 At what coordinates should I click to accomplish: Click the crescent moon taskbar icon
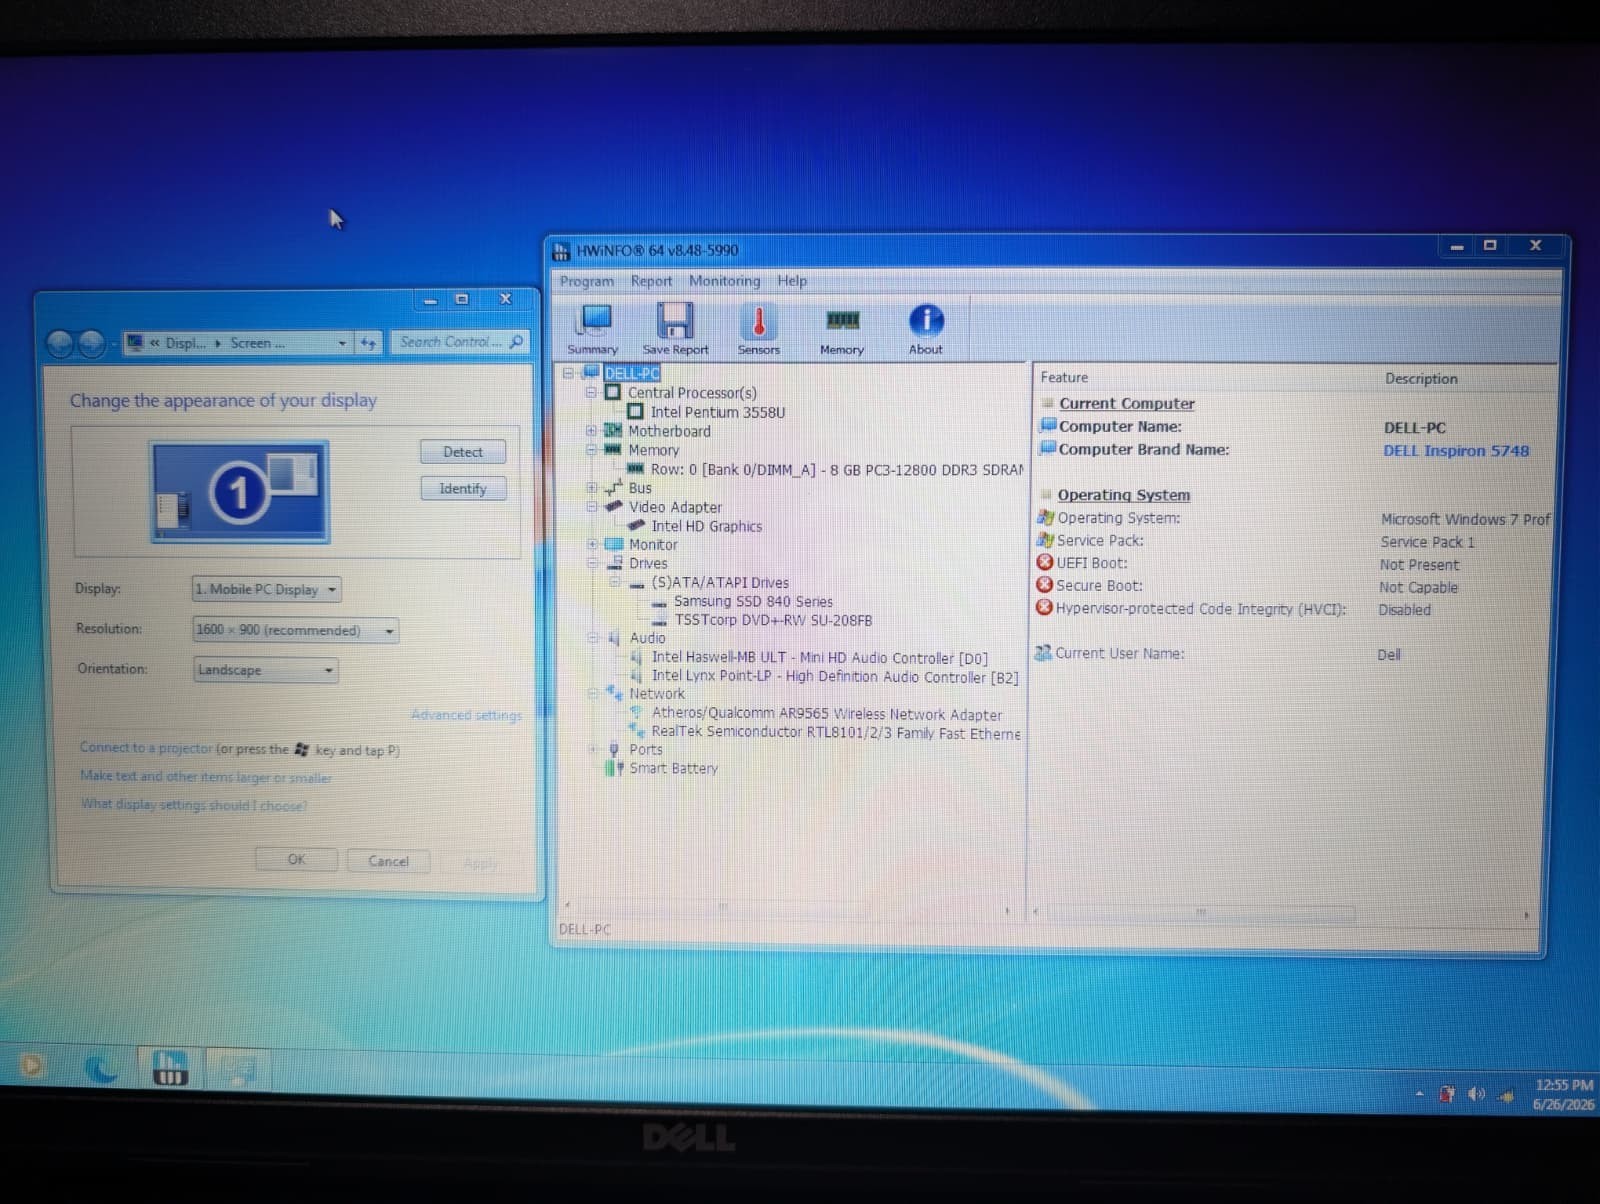coord(100,1069)
